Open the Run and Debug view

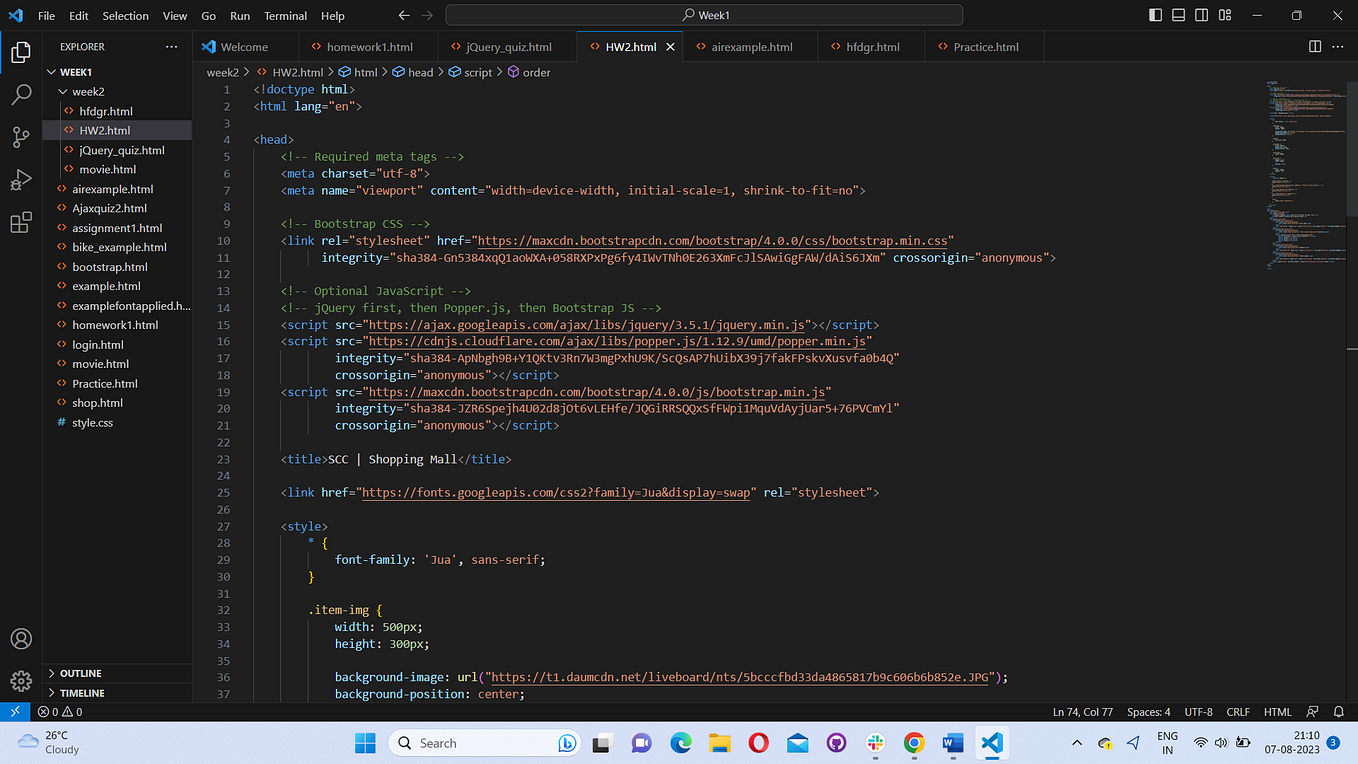point(20,180)
